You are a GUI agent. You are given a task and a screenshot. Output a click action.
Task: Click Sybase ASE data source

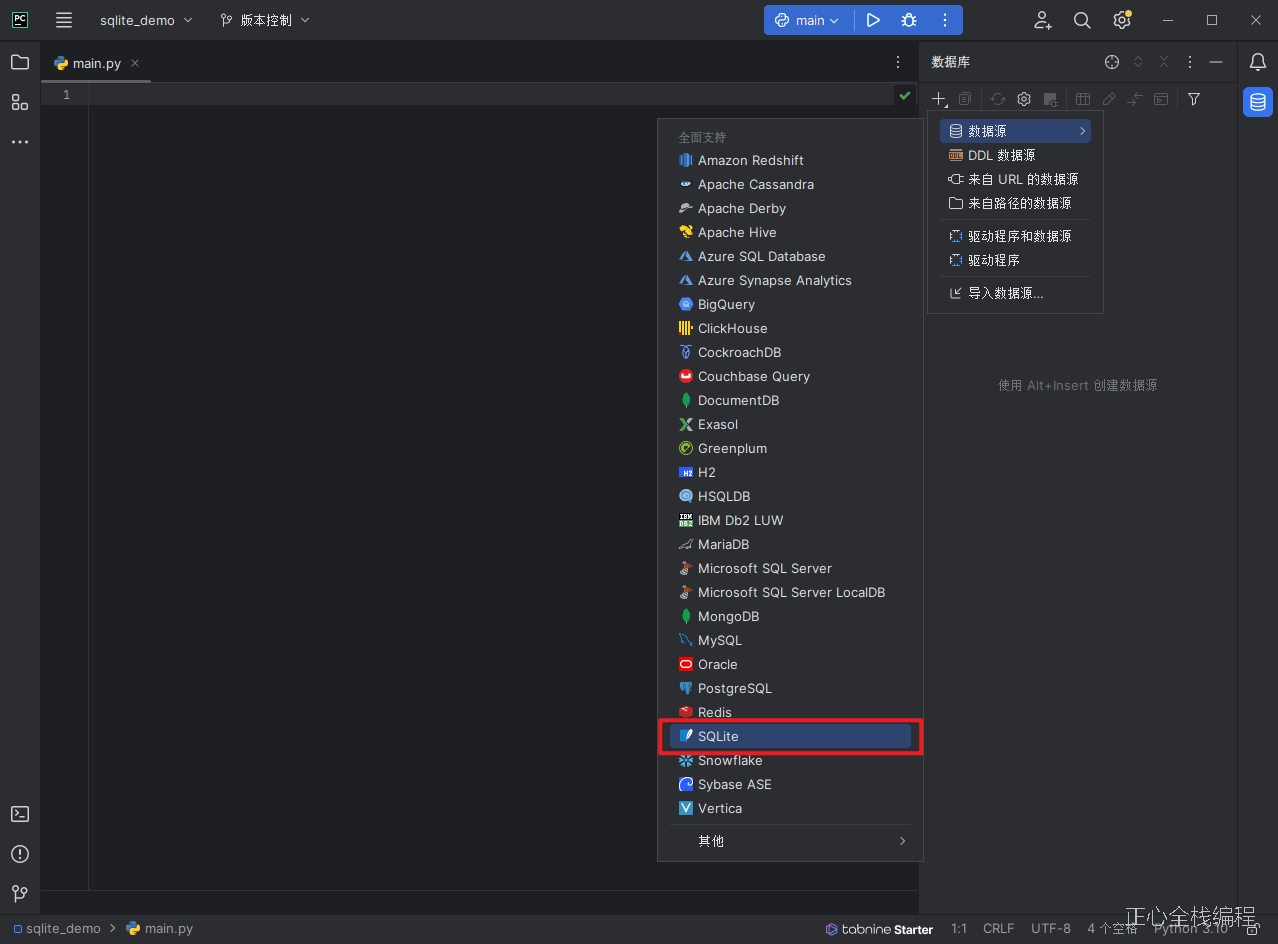point(790,784)
